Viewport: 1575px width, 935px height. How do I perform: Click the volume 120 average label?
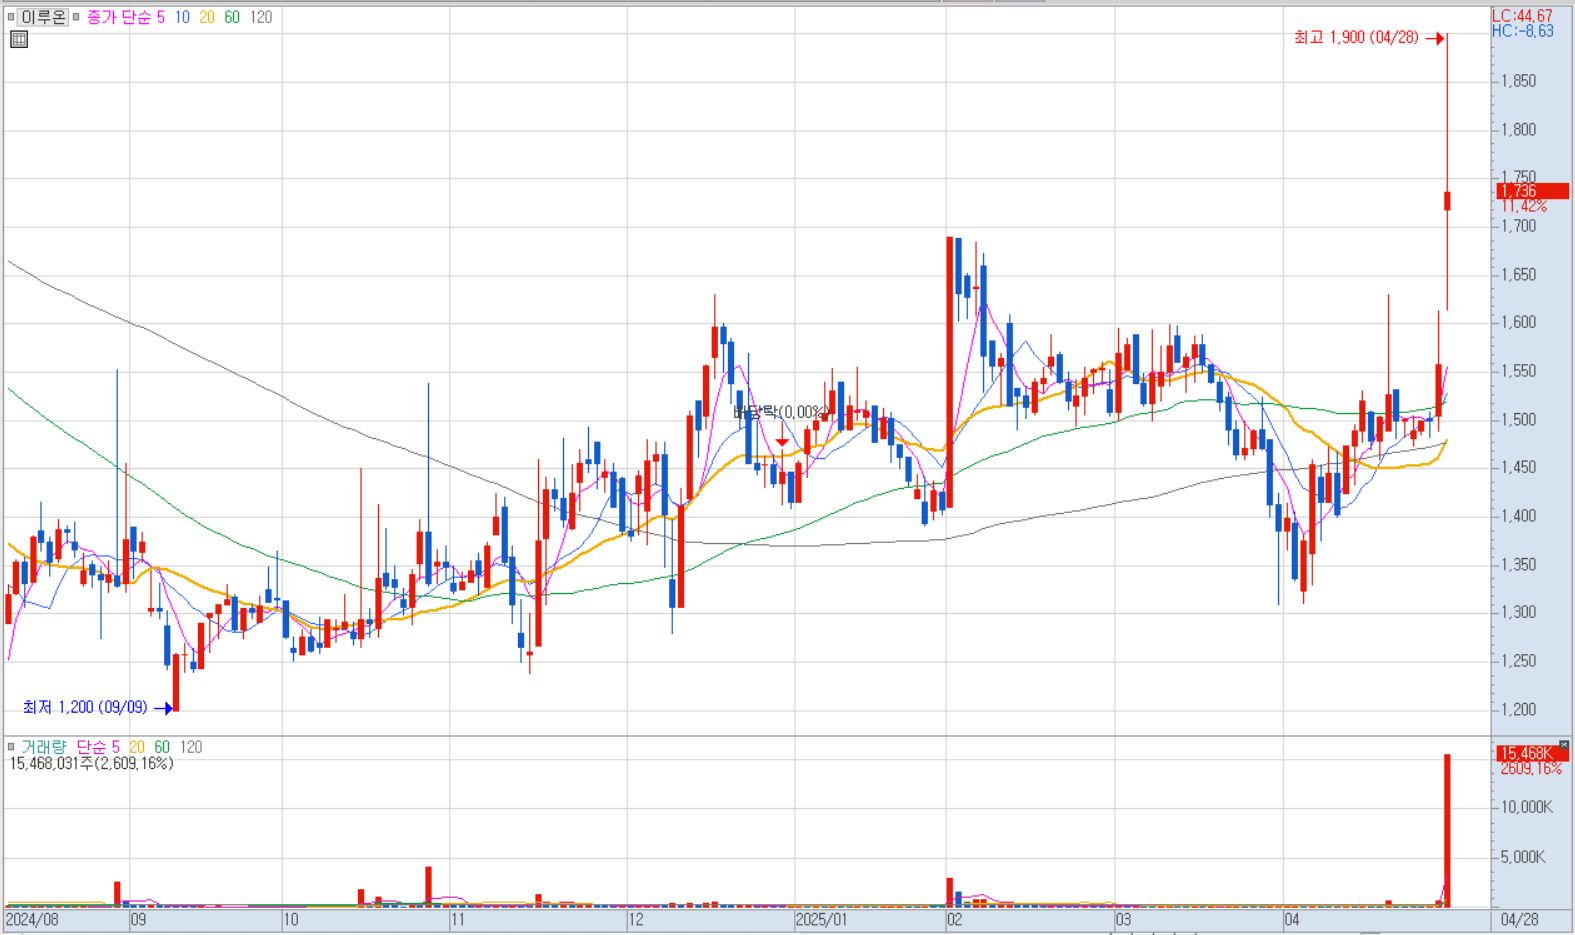[191, 747]
